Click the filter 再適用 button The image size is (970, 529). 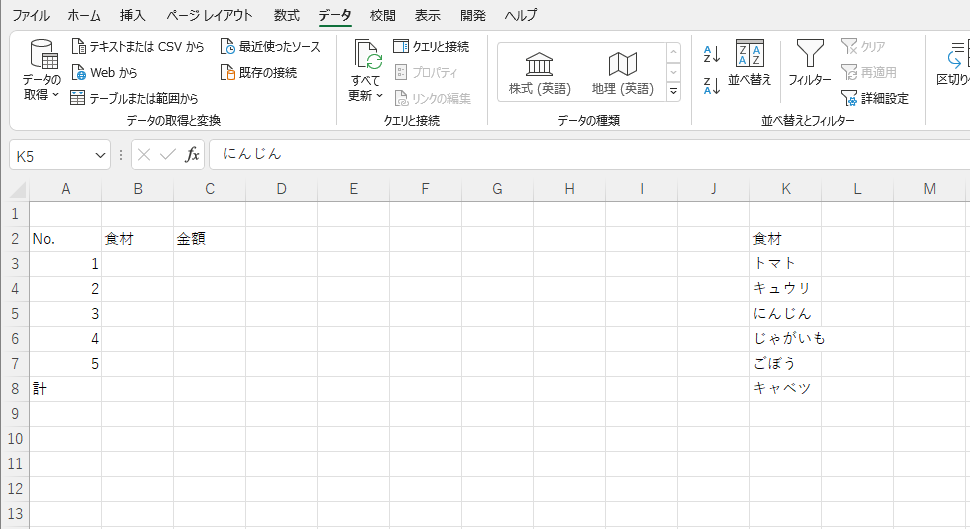pyautogui.click(x=869, y=72)
